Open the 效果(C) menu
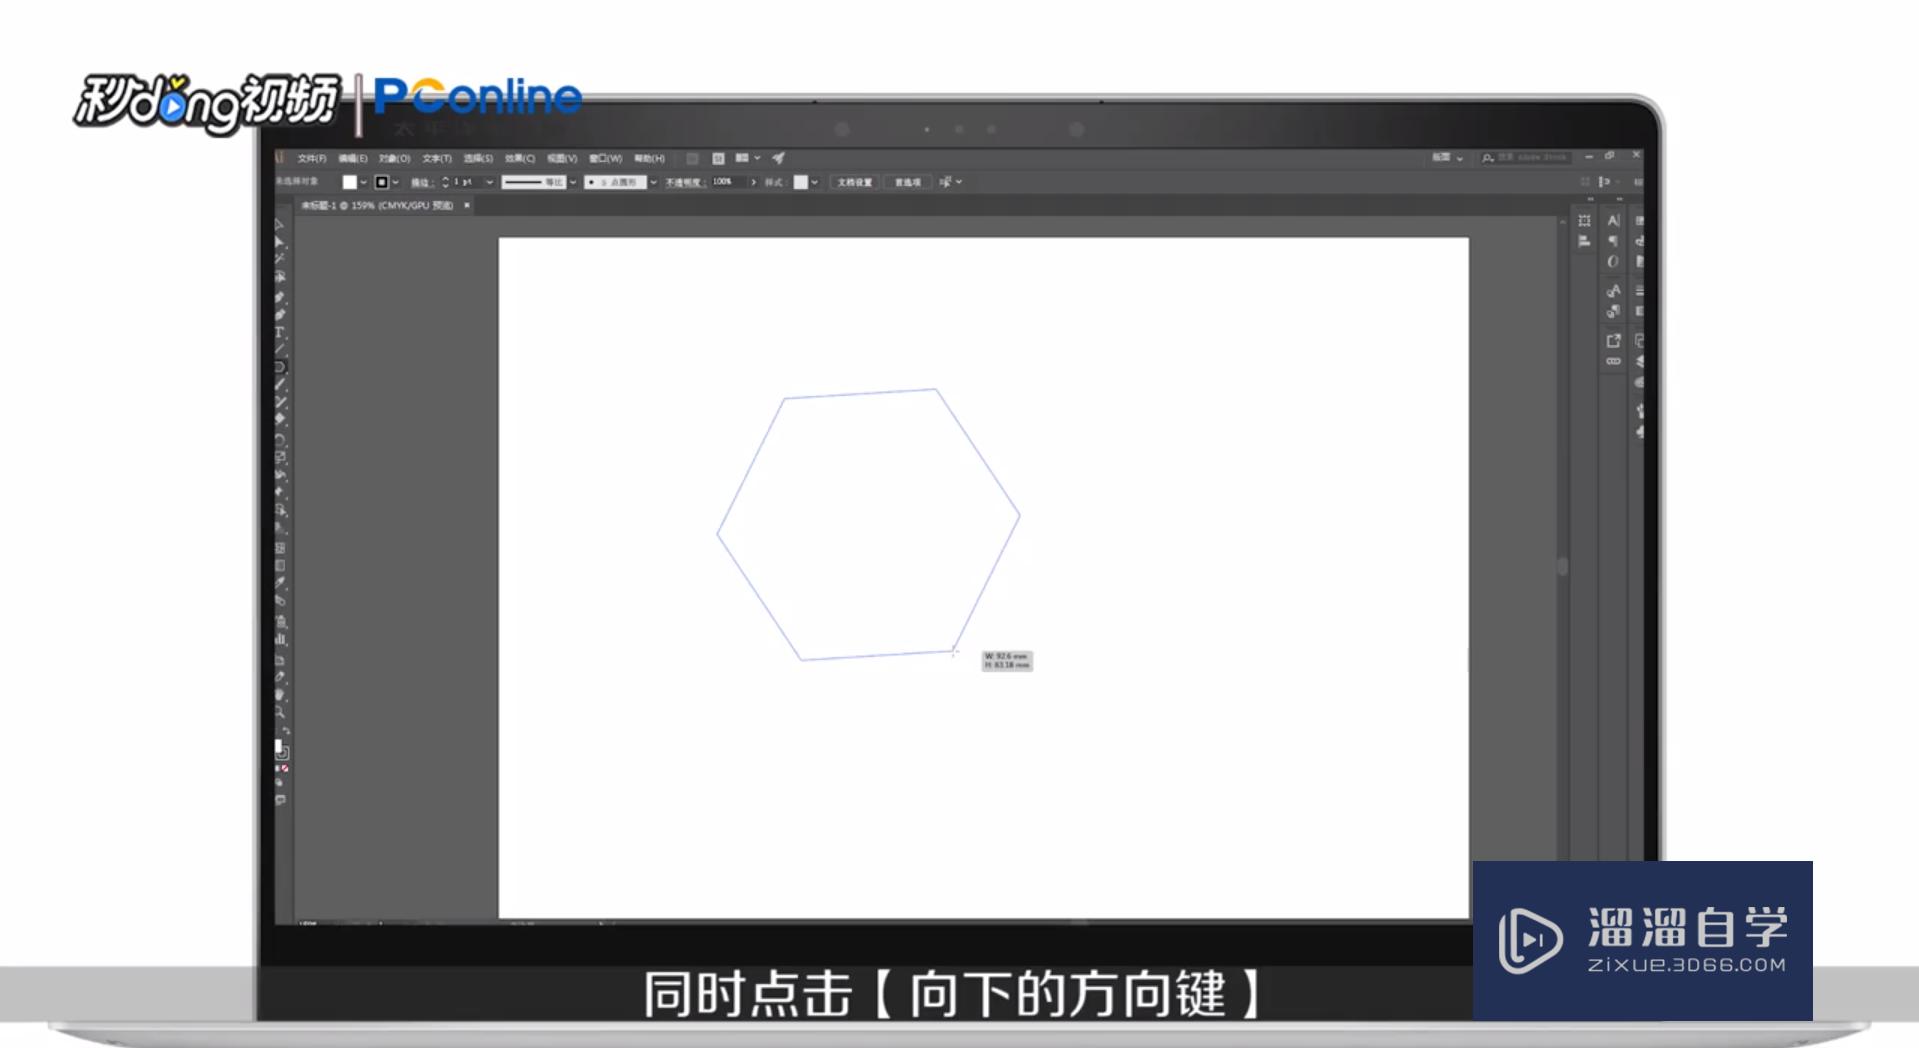Viewport: 1919px width, 1048px height. click(520, 158)
